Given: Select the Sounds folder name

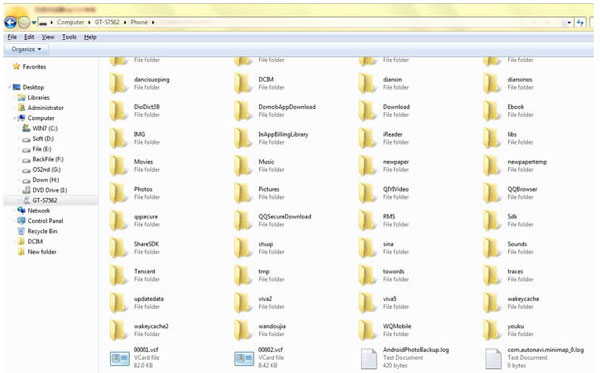Looking at the screenshot, I should click(x=517, y=244).
